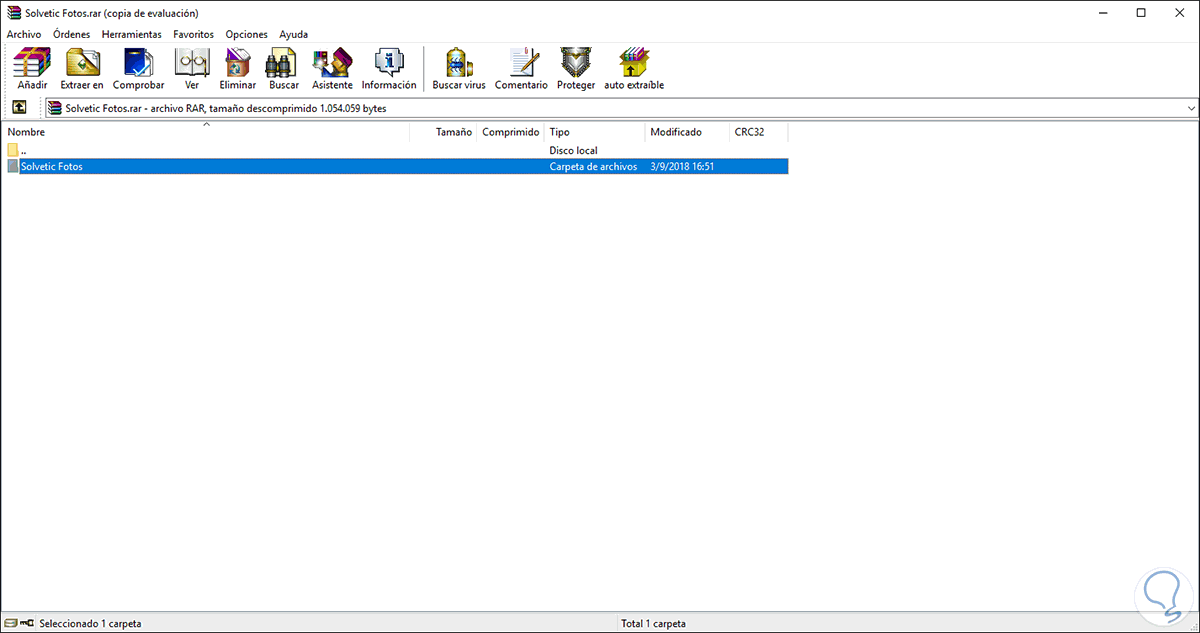Click the Añadir toolbar icon
This screenshot has width=1200, height=633.
coord(32,62)
